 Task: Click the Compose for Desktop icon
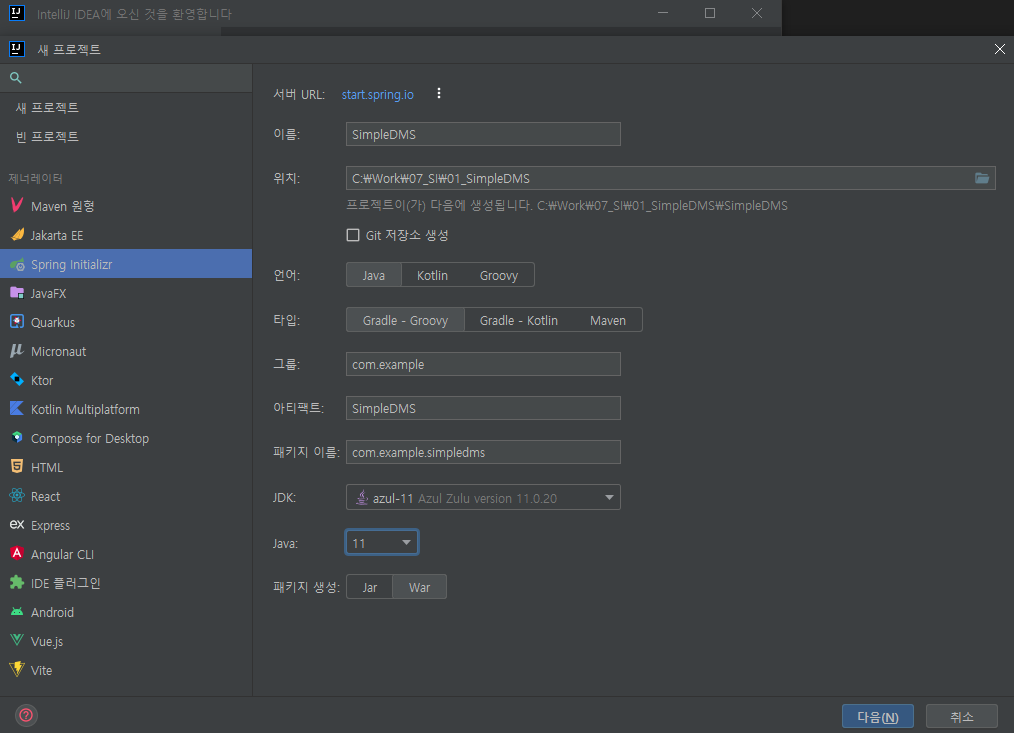(x=17, y=437)
